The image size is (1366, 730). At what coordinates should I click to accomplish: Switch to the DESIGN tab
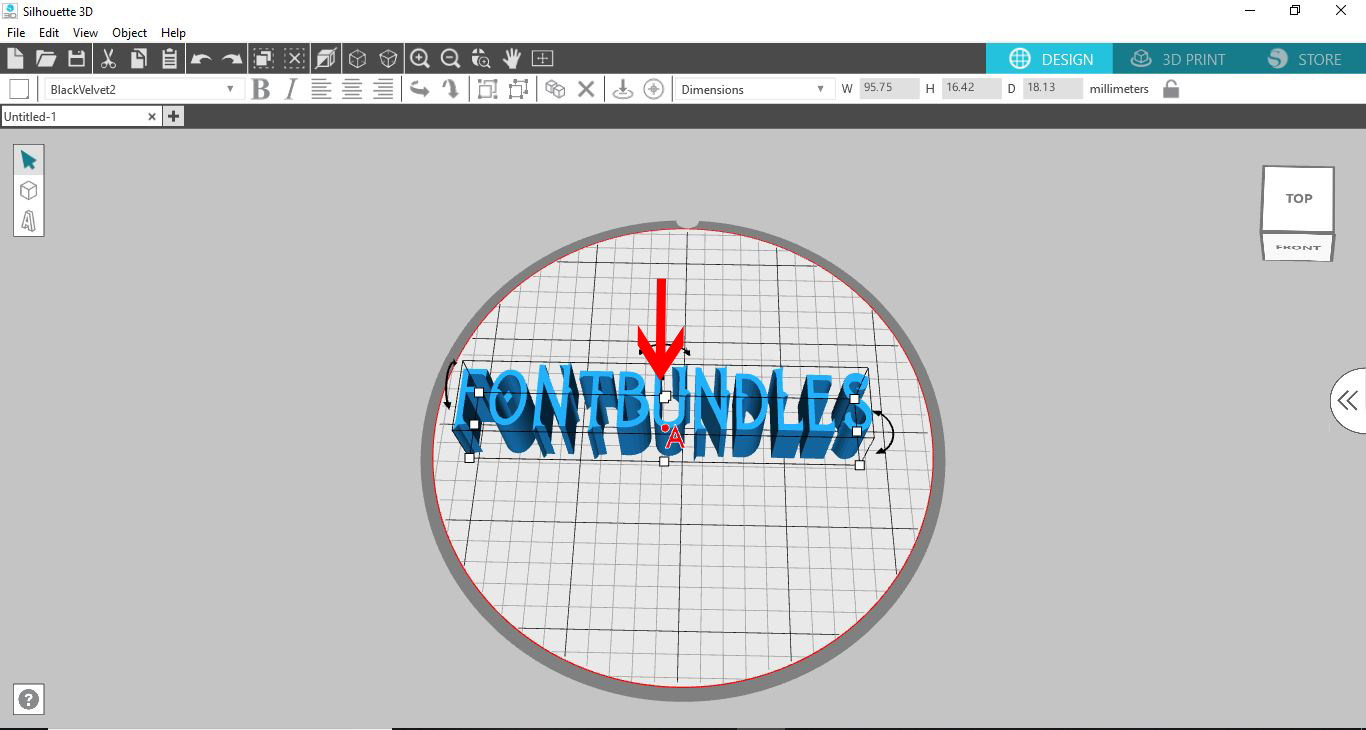click(1050, 58)
